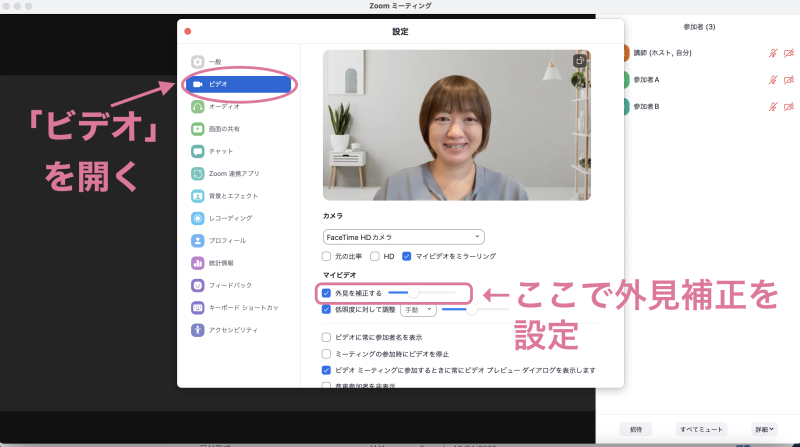This screenshot has height=447, width=800.
Task: Open the 背景とエフェクト icon
Action: [197, 196]
